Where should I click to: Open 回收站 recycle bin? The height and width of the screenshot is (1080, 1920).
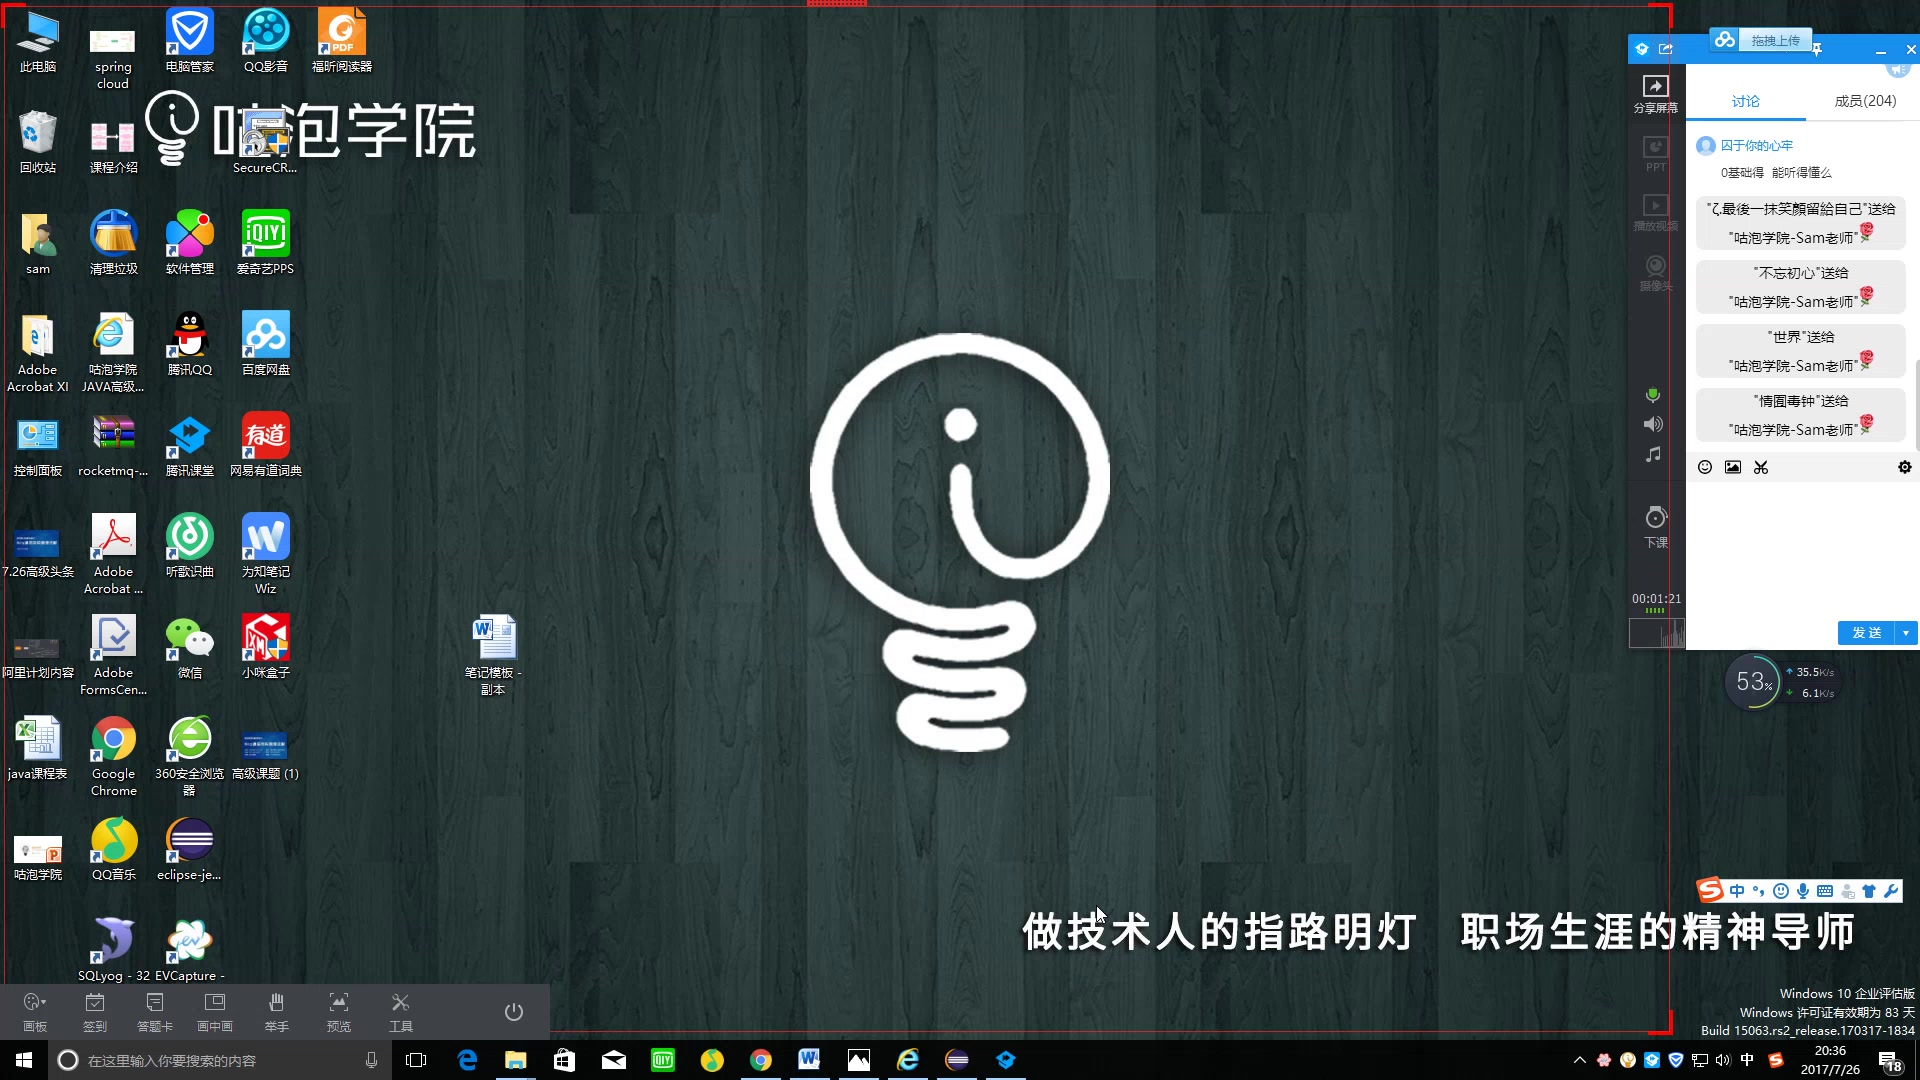click(38, 141)
